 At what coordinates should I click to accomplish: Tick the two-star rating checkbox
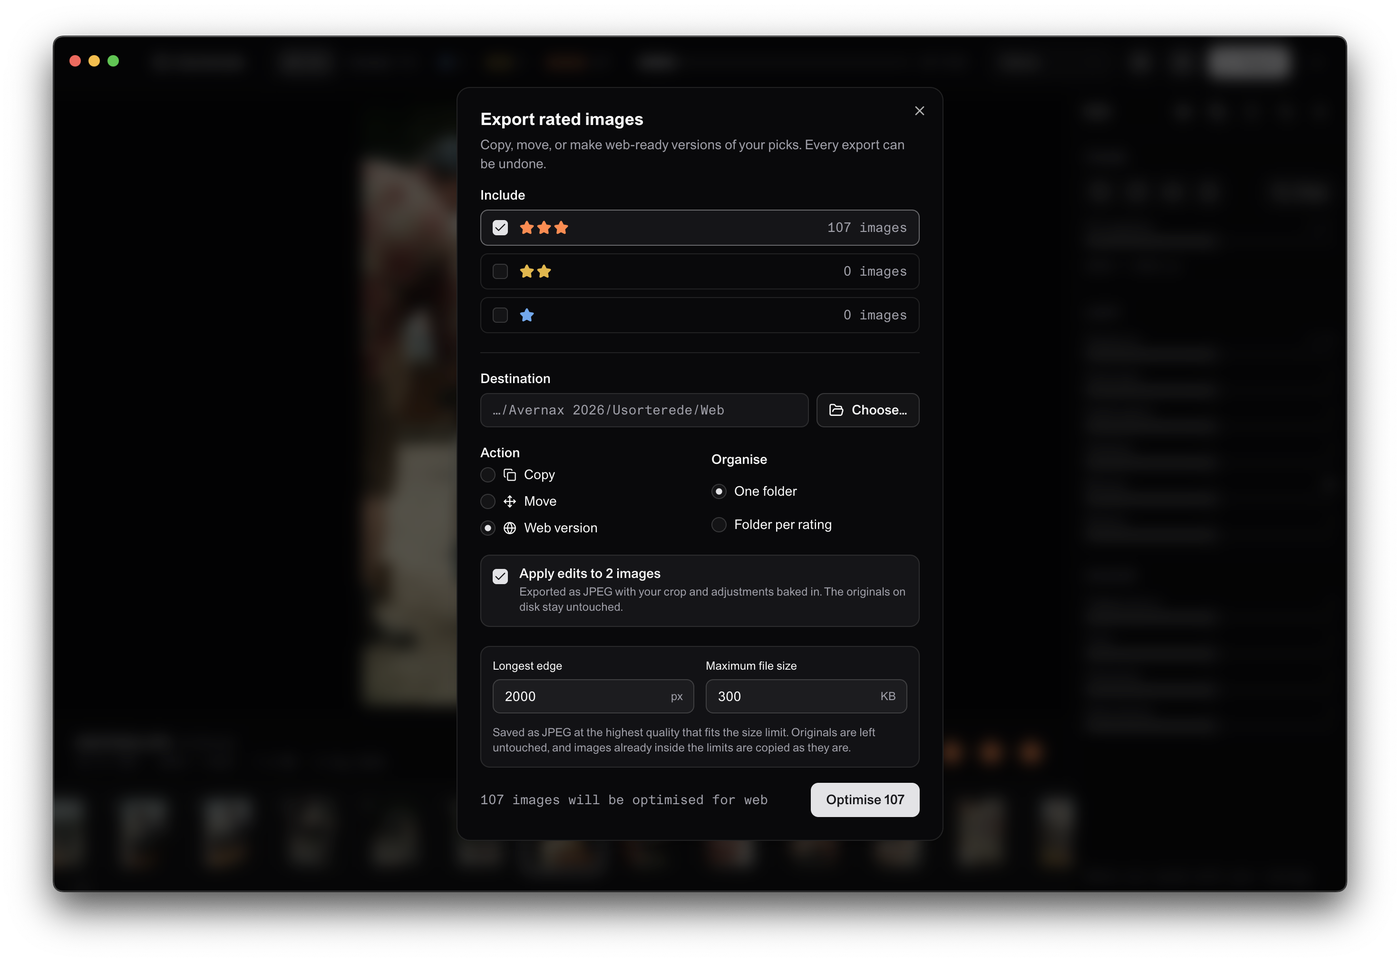pos(500,271)
